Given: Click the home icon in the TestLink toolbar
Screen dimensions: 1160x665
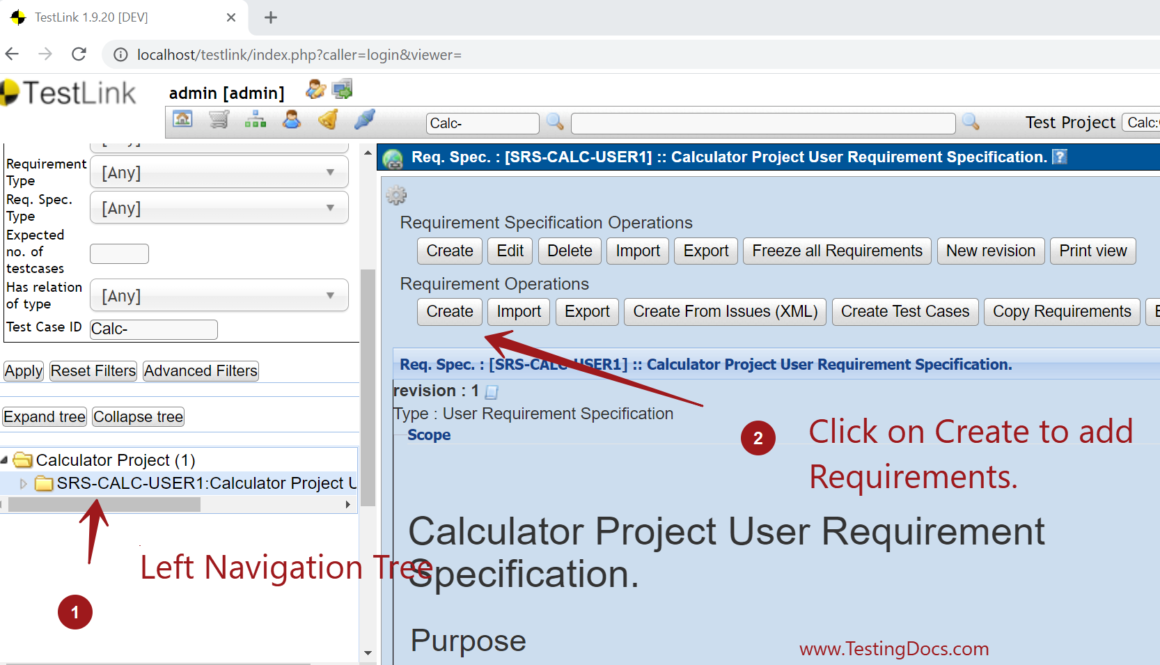Looking at the screenshot, I should pyautogui.click(x=182, y=120).
